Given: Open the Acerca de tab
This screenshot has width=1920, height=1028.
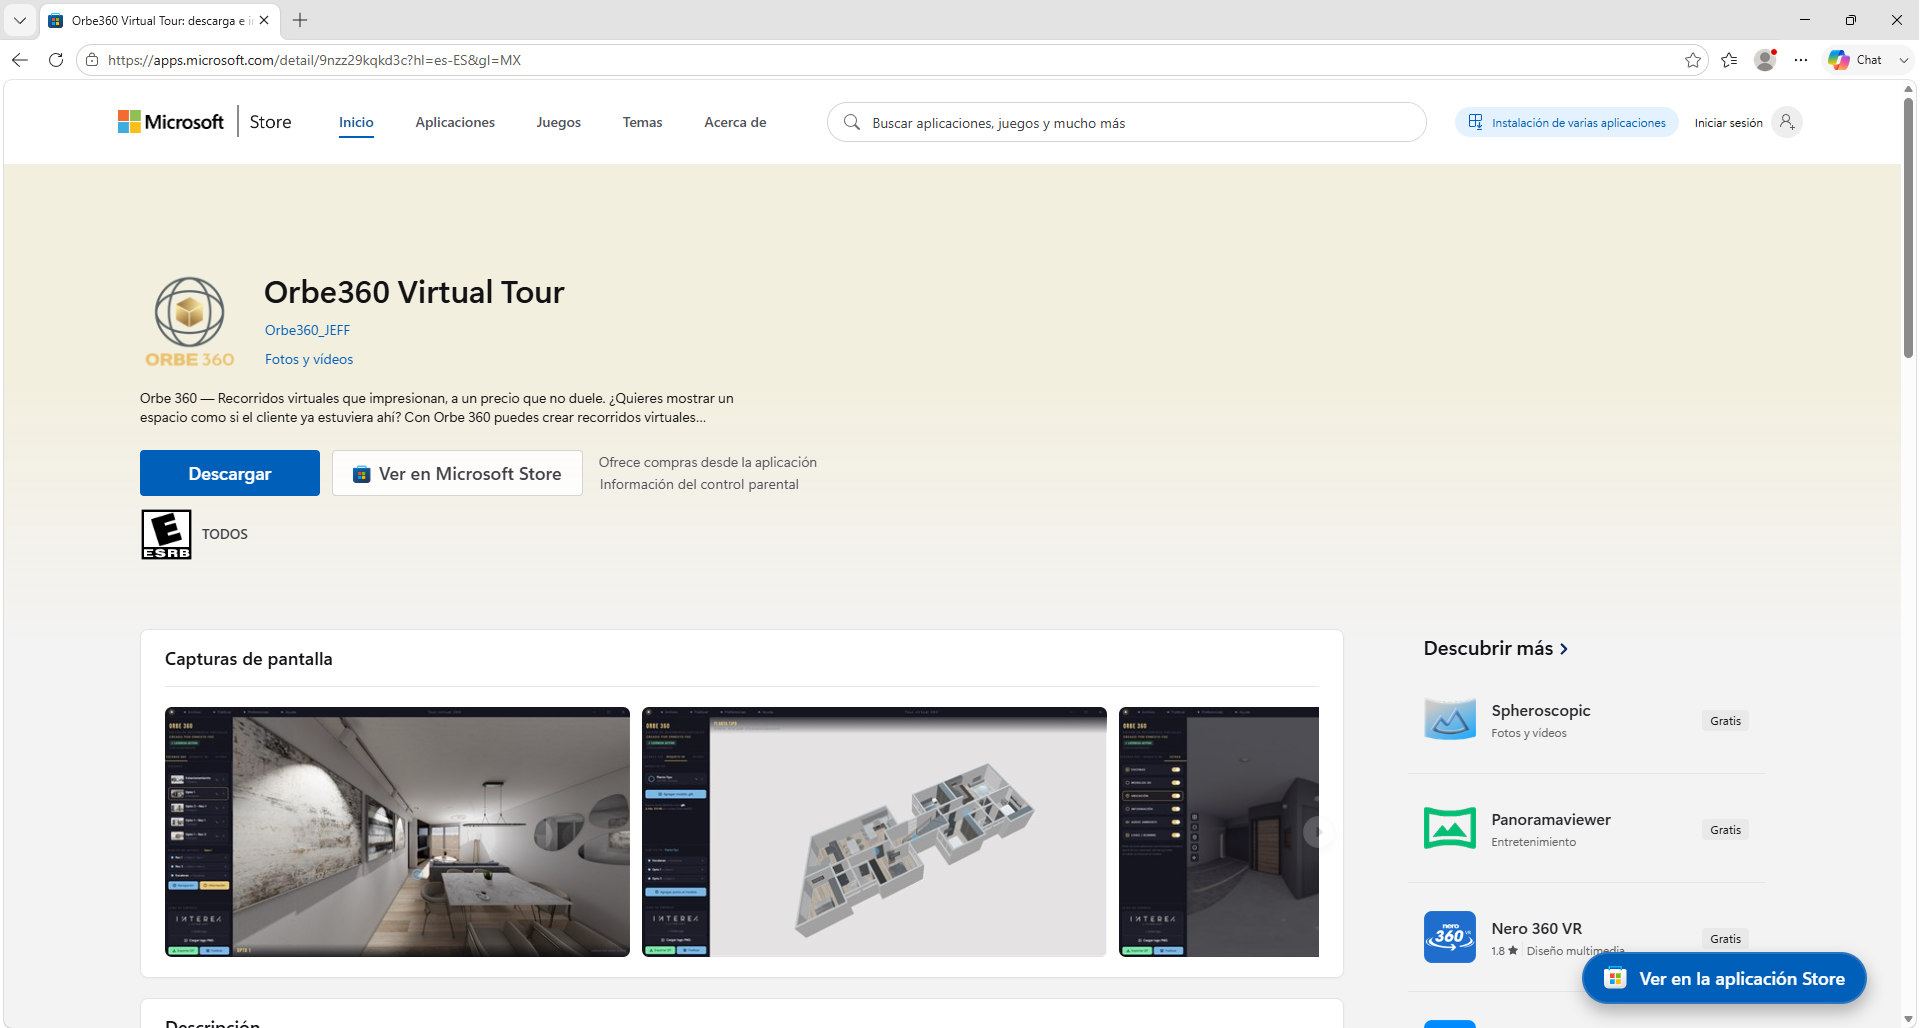Looking at the screenshot, I should click(x=735, y=122).
